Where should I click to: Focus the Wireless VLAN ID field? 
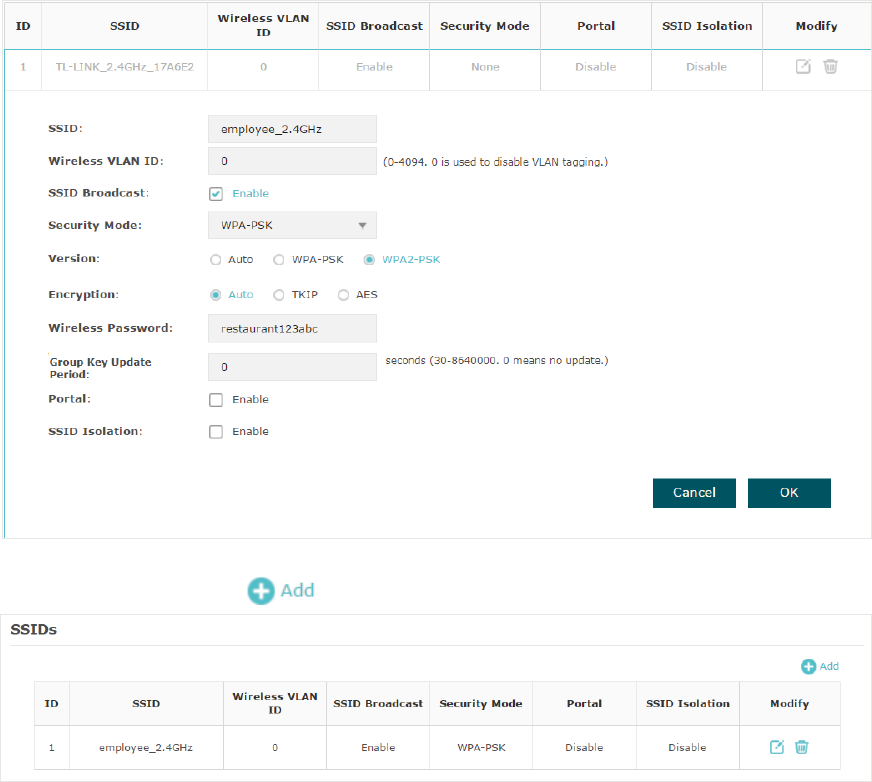coord(293,161)
